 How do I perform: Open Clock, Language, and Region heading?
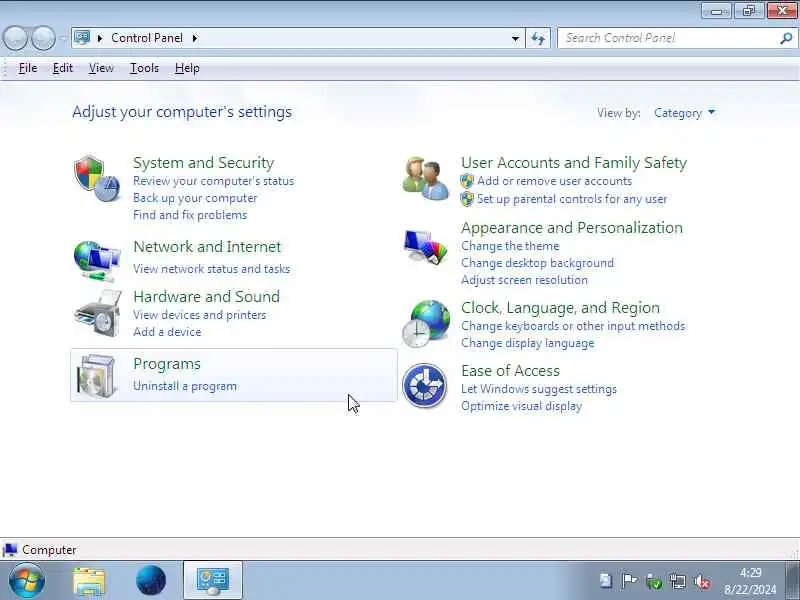[560, 308]
